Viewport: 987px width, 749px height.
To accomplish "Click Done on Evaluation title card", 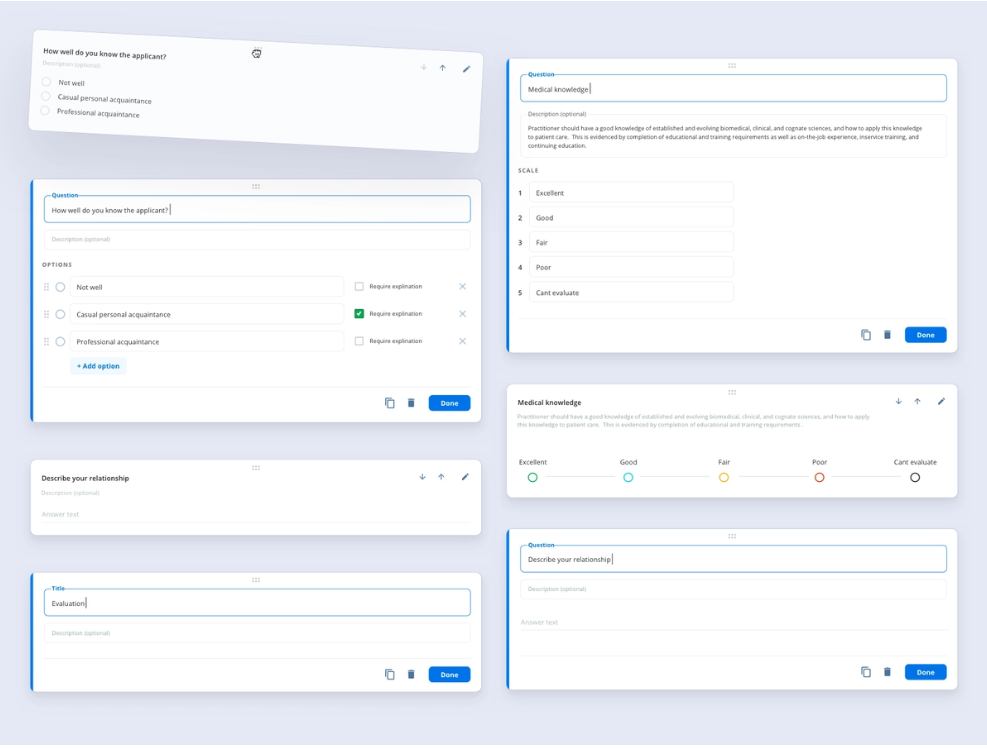I will 449,674.
